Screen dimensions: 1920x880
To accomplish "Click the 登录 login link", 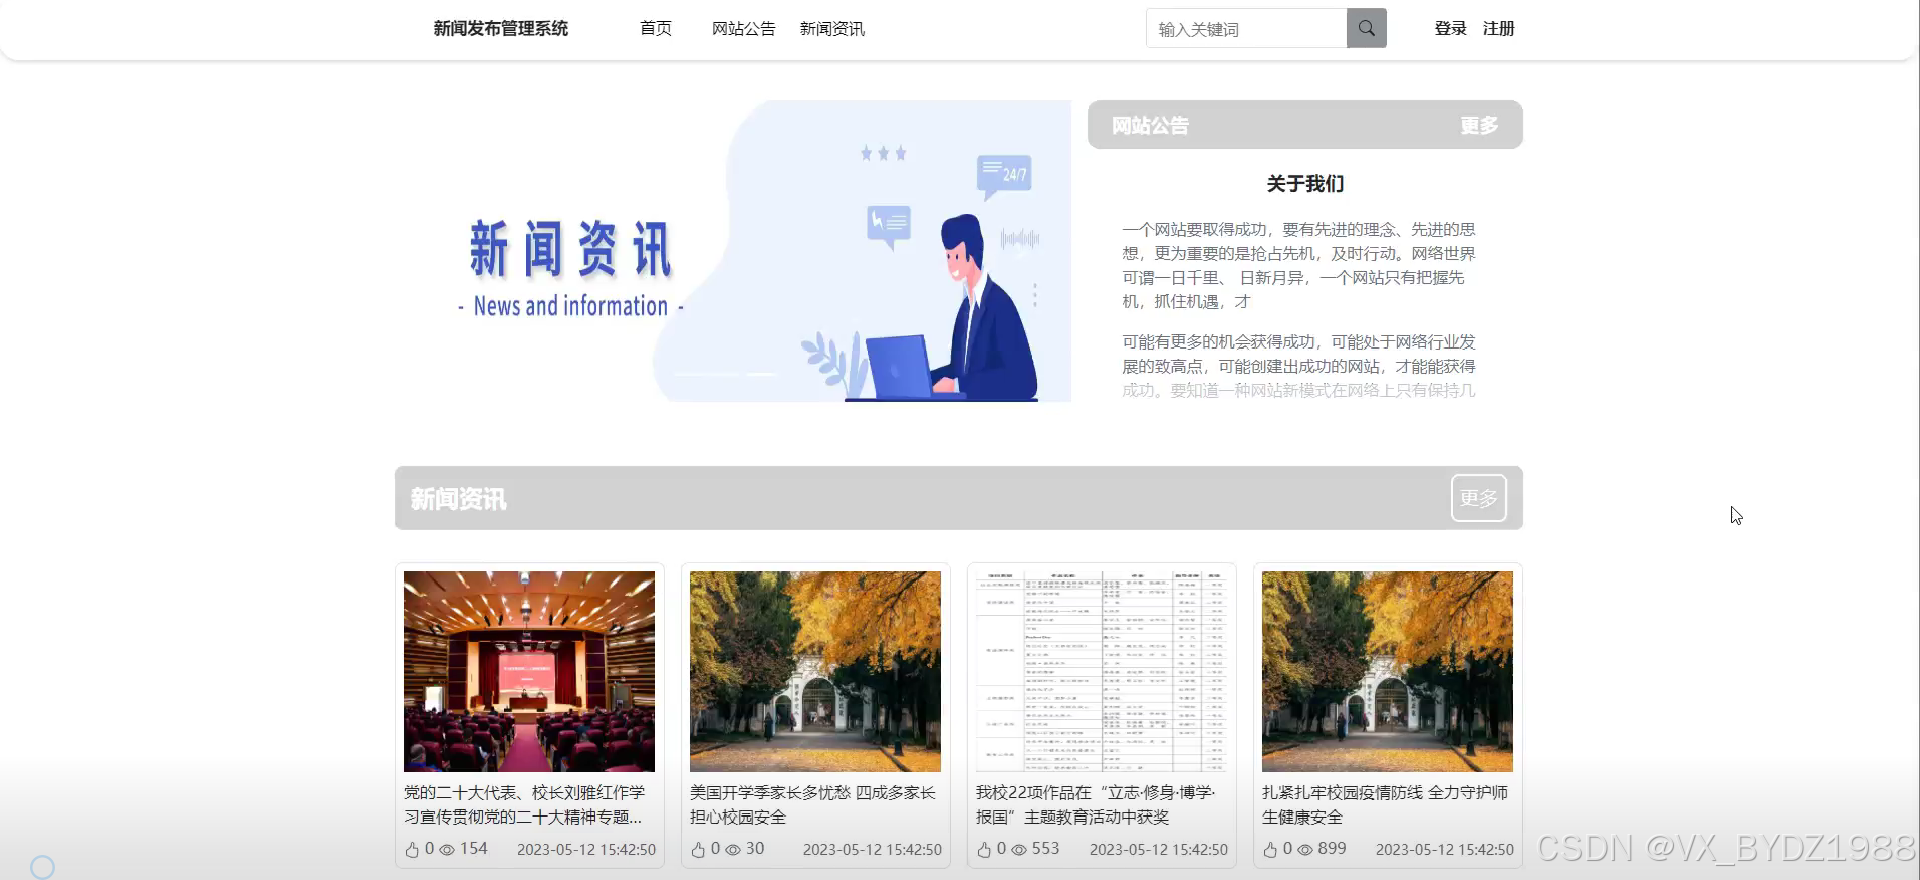I will (x=1450, y=28).
